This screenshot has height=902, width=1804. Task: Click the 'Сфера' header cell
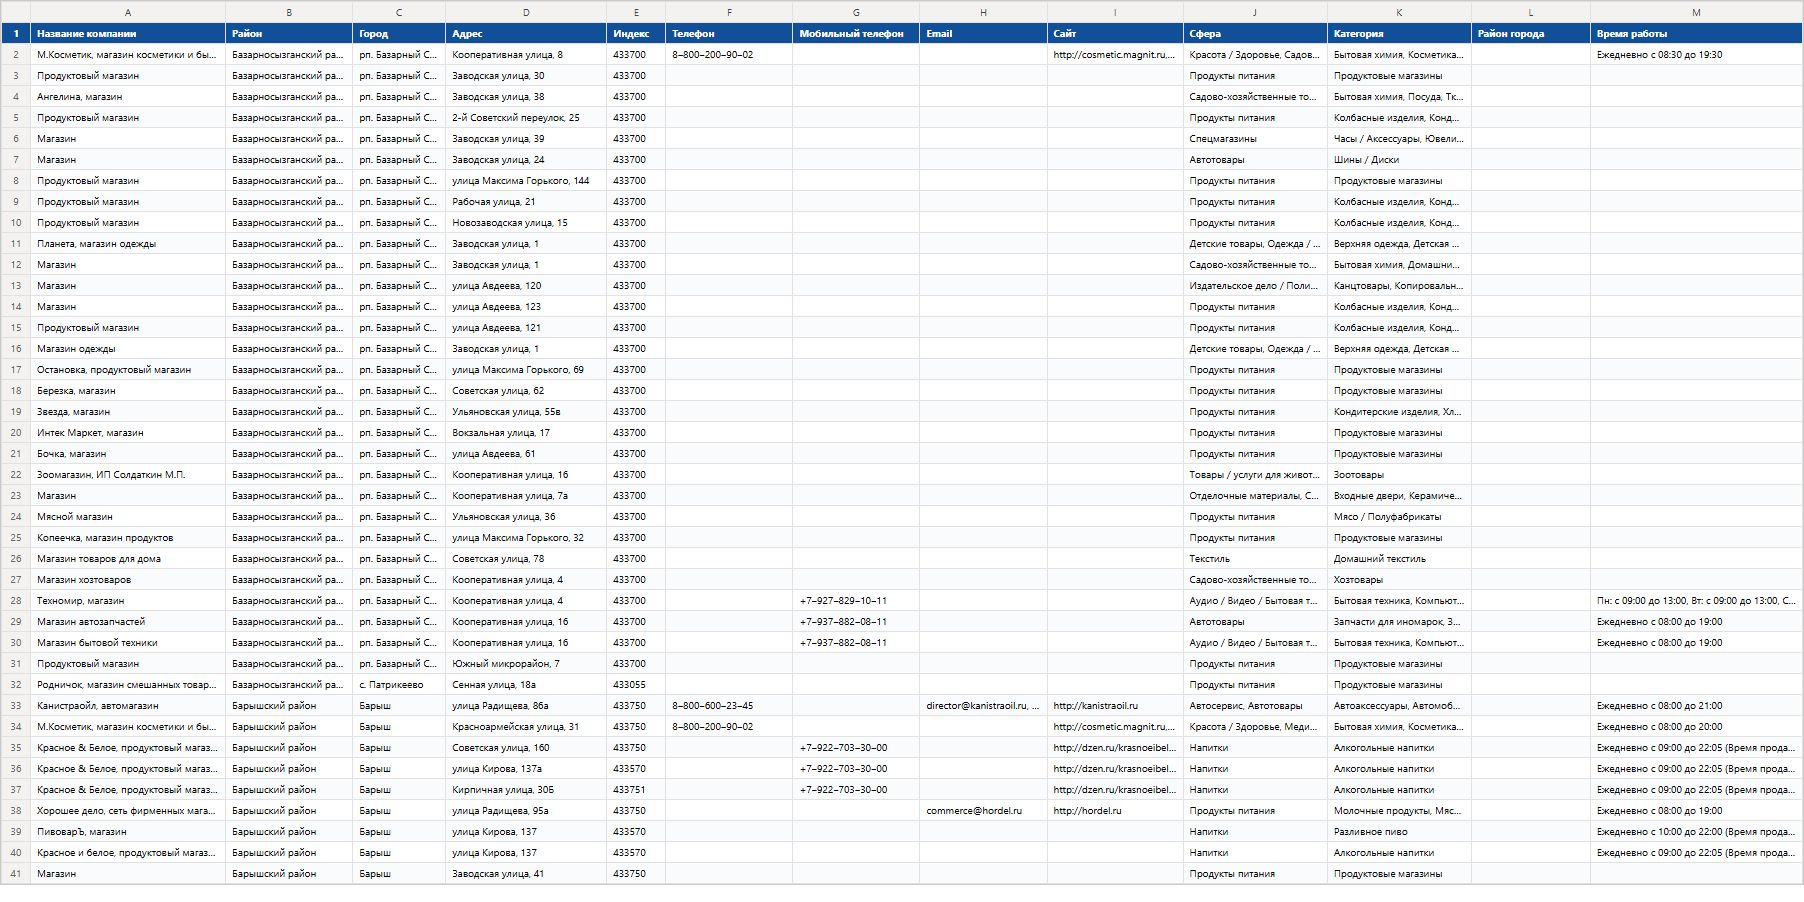pyautogui.click(x=1255, y=34)
